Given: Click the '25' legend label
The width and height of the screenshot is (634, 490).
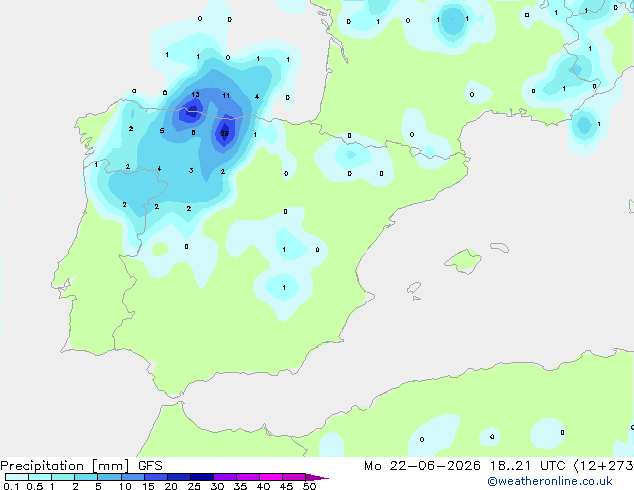Looking at the screenshot, I should (194, 486).
